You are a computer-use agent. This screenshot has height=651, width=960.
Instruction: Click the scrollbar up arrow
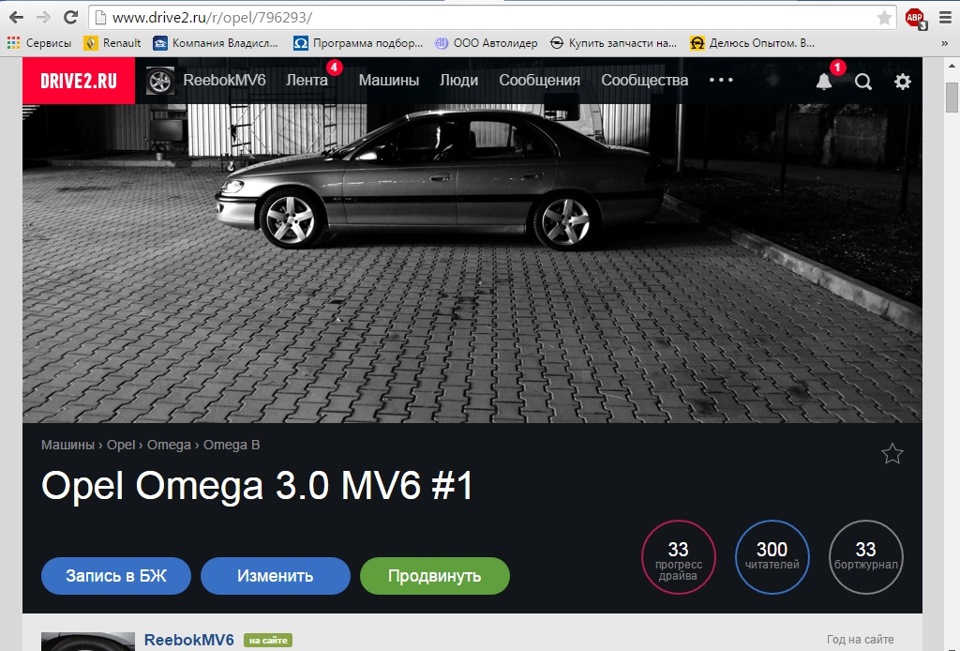pos(951,66)
